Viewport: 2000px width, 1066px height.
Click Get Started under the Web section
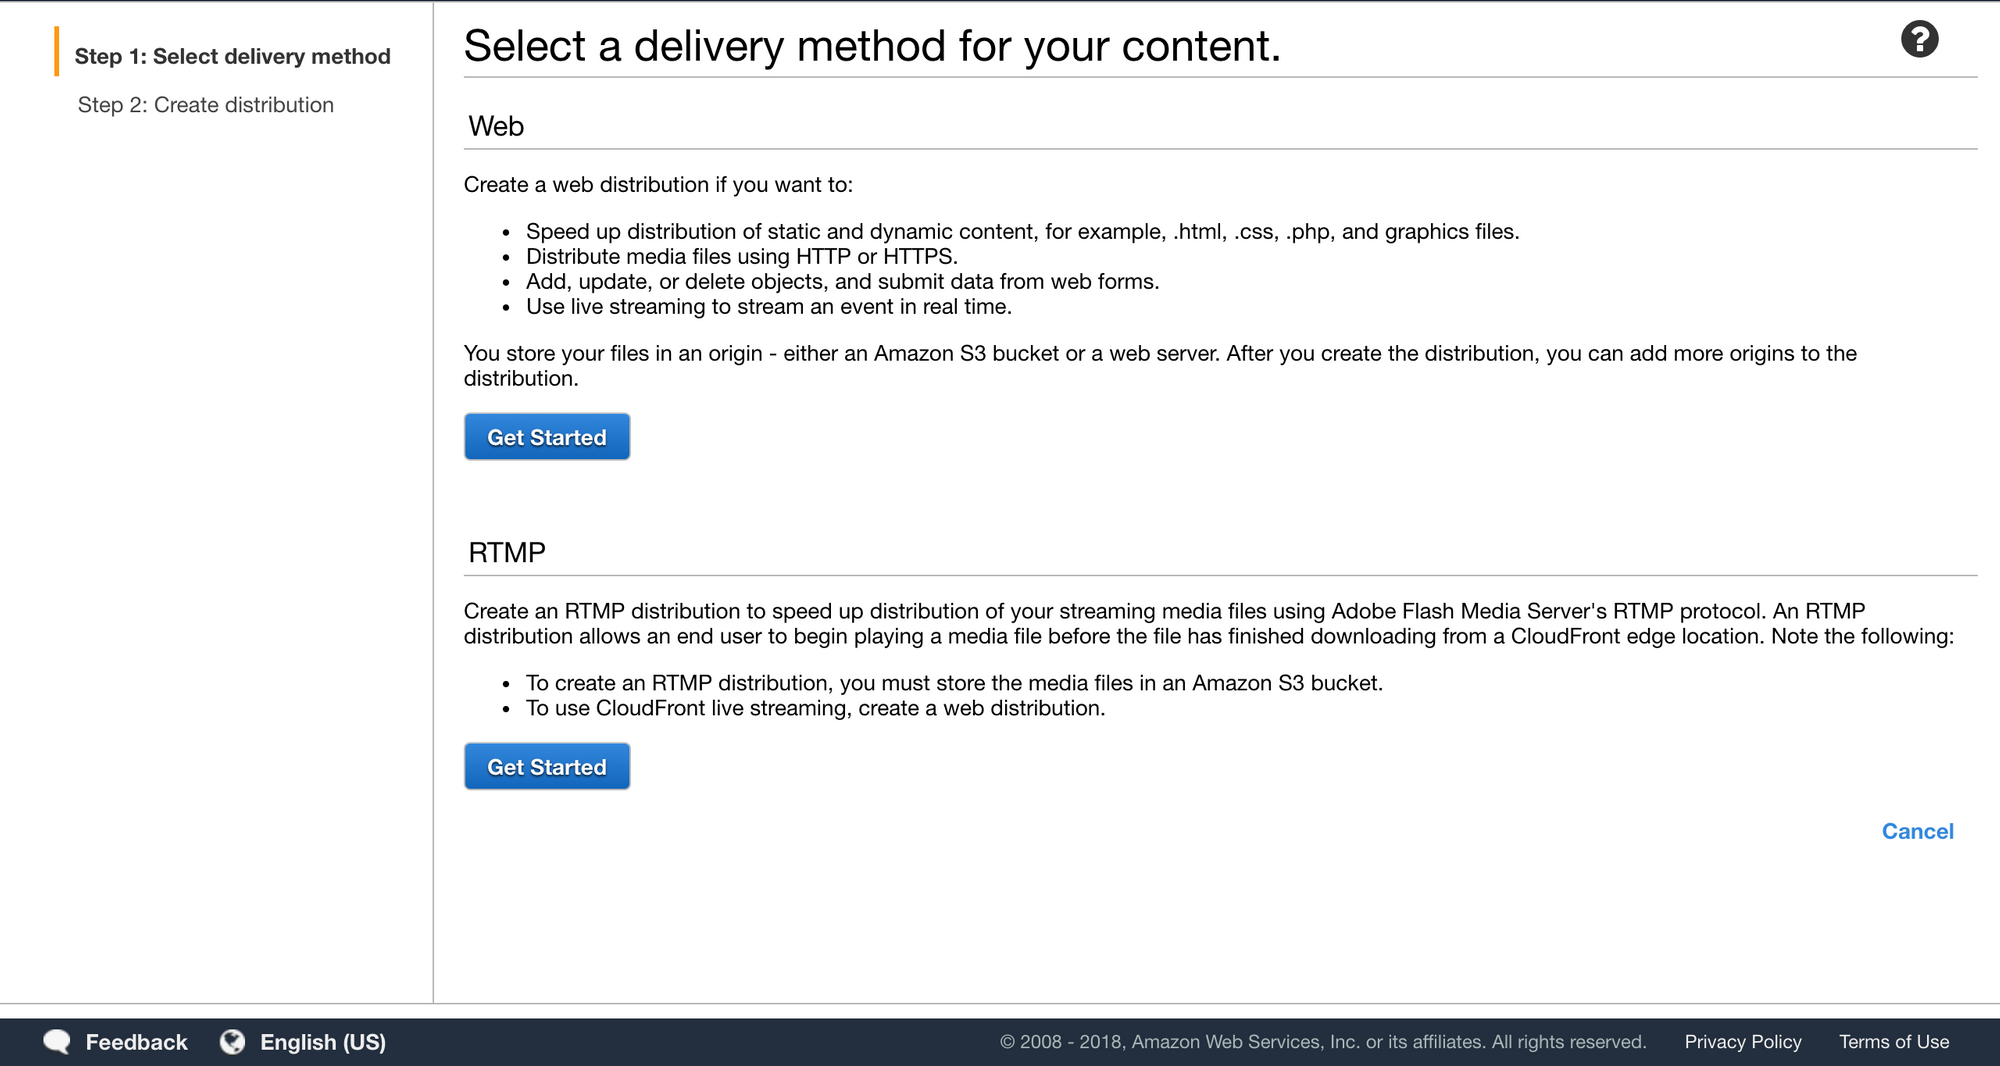pyautogui.click(x=546, y=436)
